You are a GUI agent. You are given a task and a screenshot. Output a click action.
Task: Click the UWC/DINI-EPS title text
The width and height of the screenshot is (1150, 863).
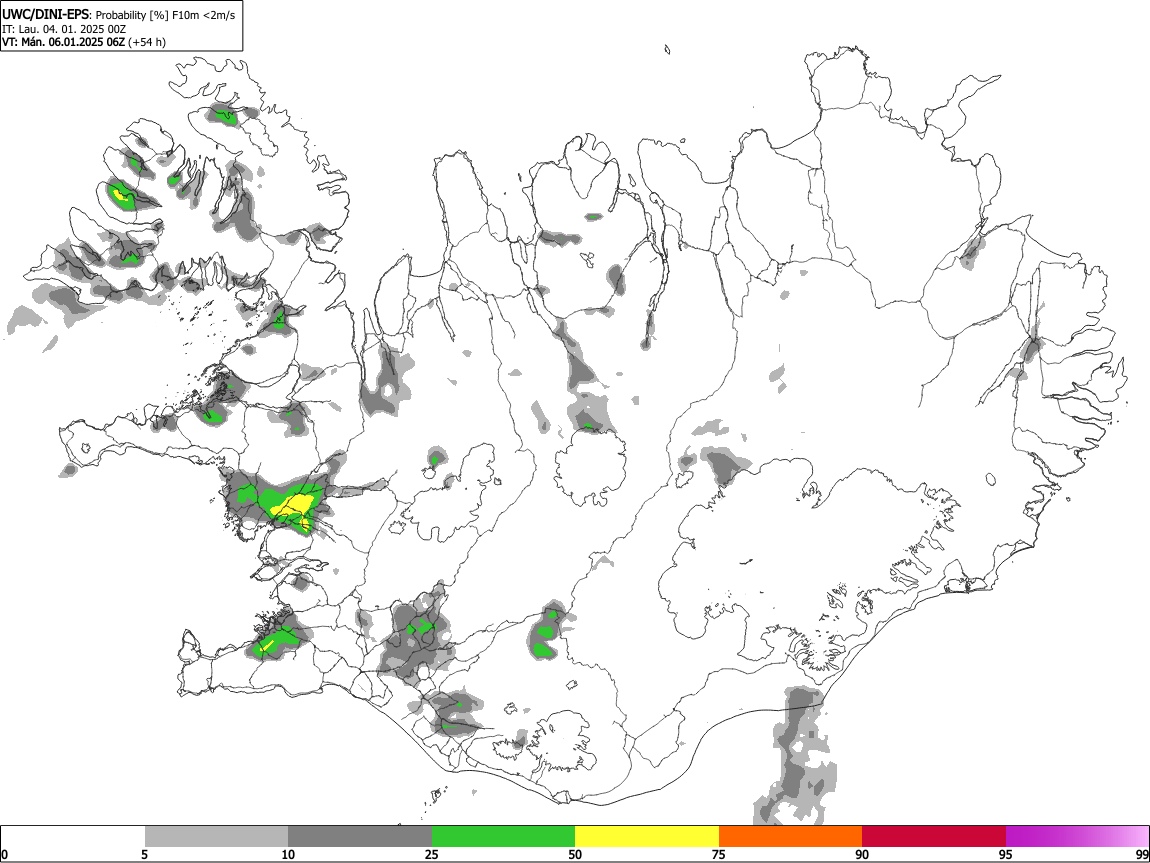tap(45, 15)
